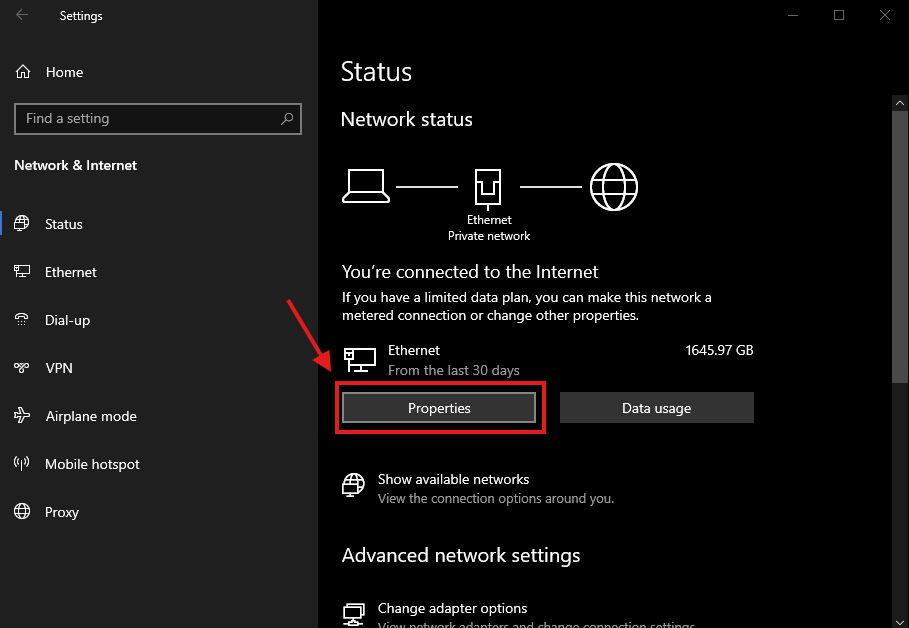
Task: Click the 'From the last 30 days' text
Action: [x=453, y=370]
